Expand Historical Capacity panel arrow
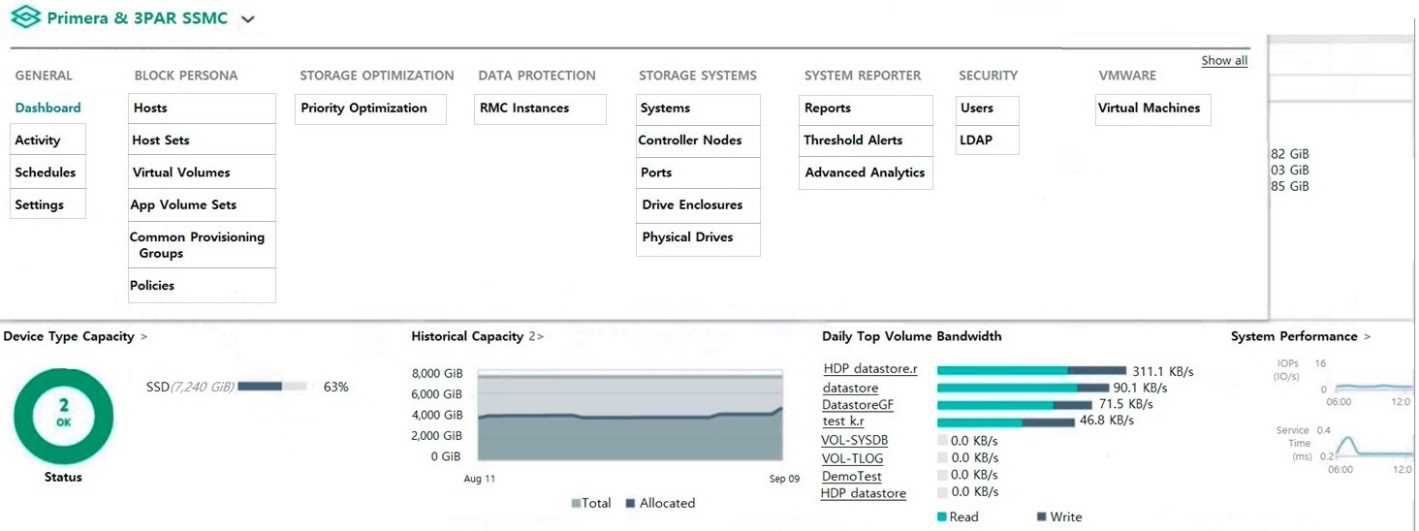Viewport: 1419px width, 531px height. [540, 337]
